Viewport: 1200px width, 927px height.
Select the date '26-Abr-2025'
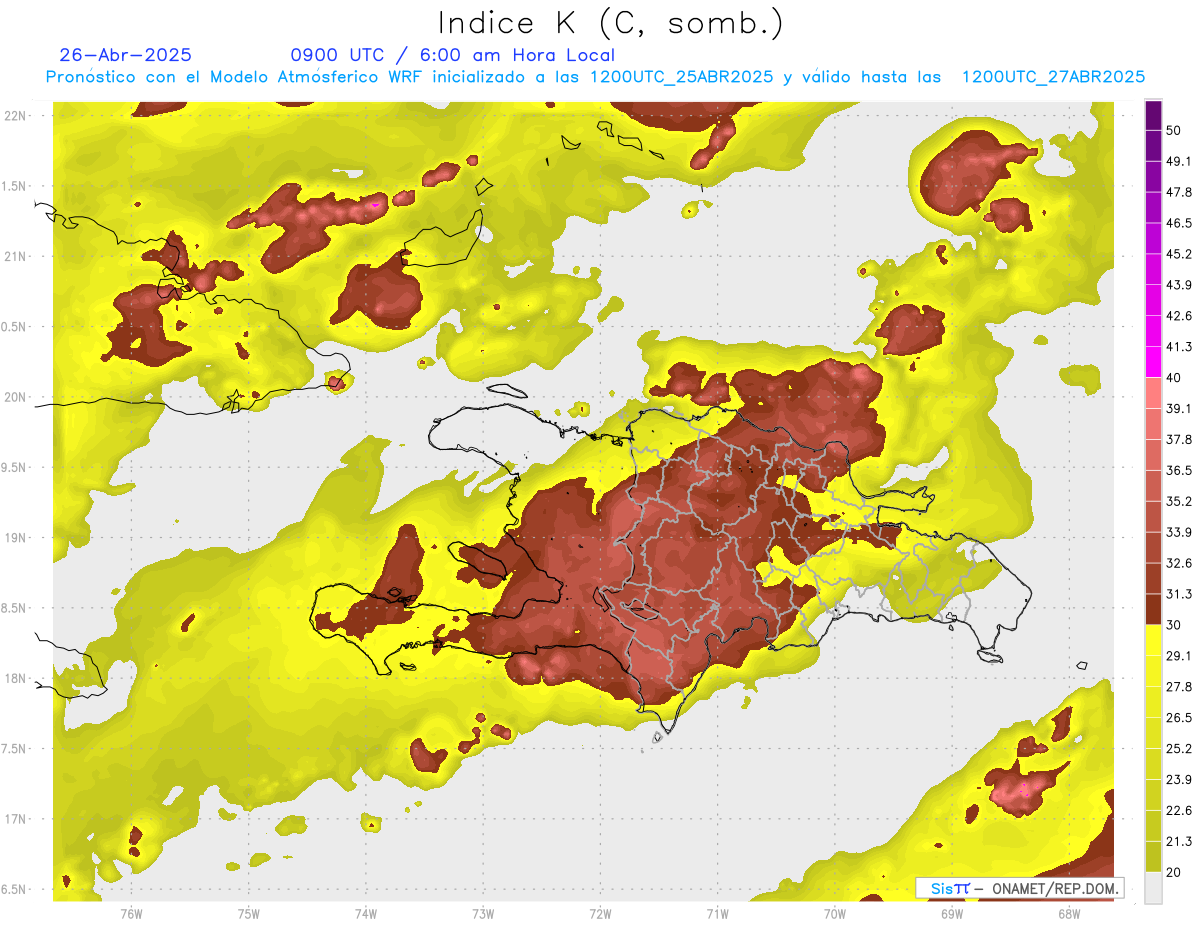coord(125,55)
